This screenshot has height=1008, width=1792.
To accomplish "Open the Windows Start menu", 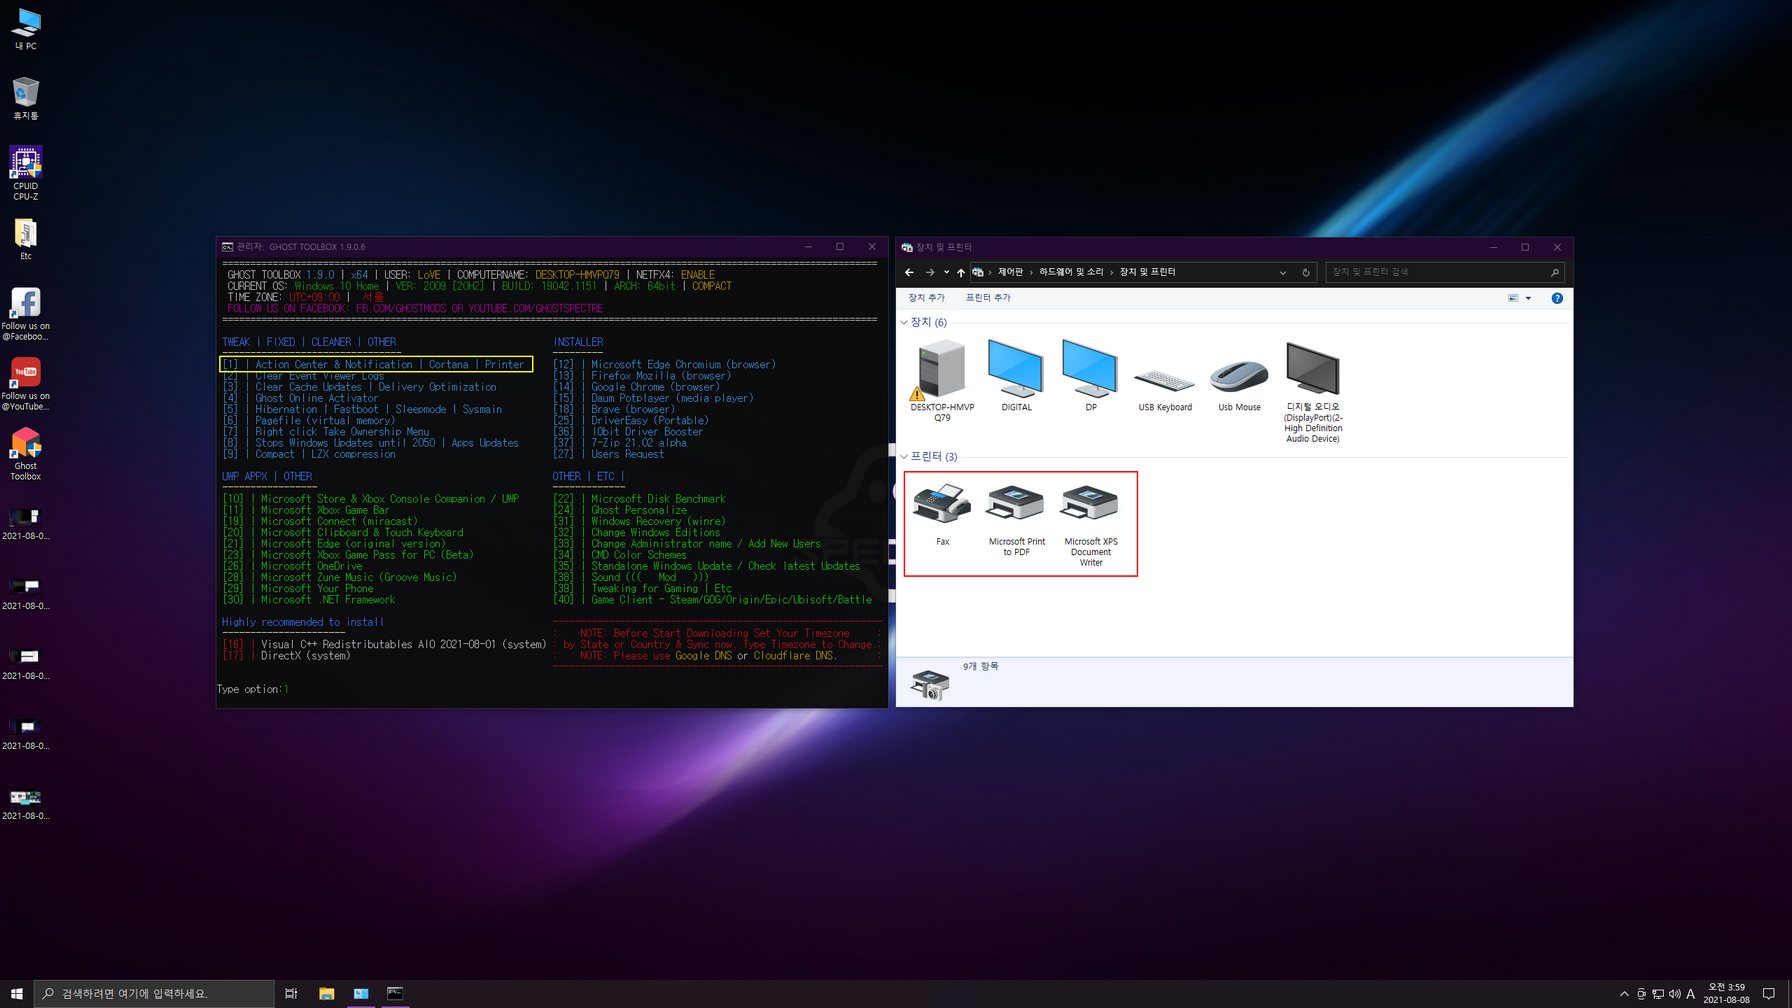I will pyautogui.click(x=16, y=993).
